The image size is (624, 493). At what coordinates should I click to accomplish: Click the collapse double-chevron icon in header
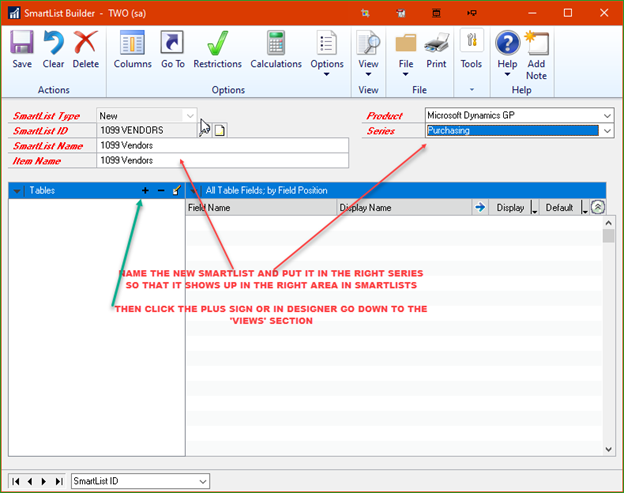tap(598, 207)
